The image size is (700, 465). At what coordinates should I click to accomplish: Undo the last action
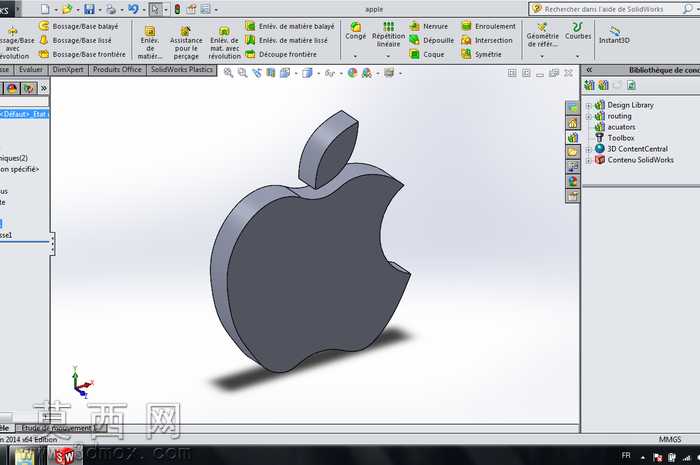click(x=133, y=8)
